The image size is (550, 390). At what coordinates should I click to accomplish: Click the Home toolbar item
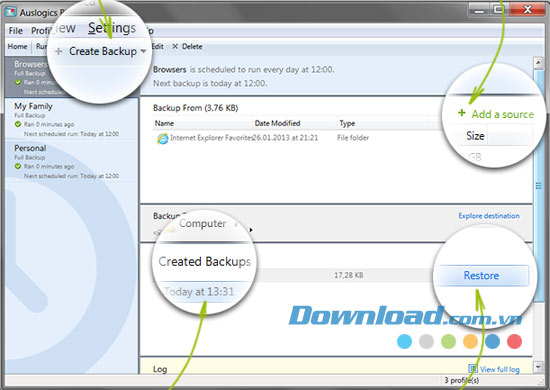[x=17, y=46]
